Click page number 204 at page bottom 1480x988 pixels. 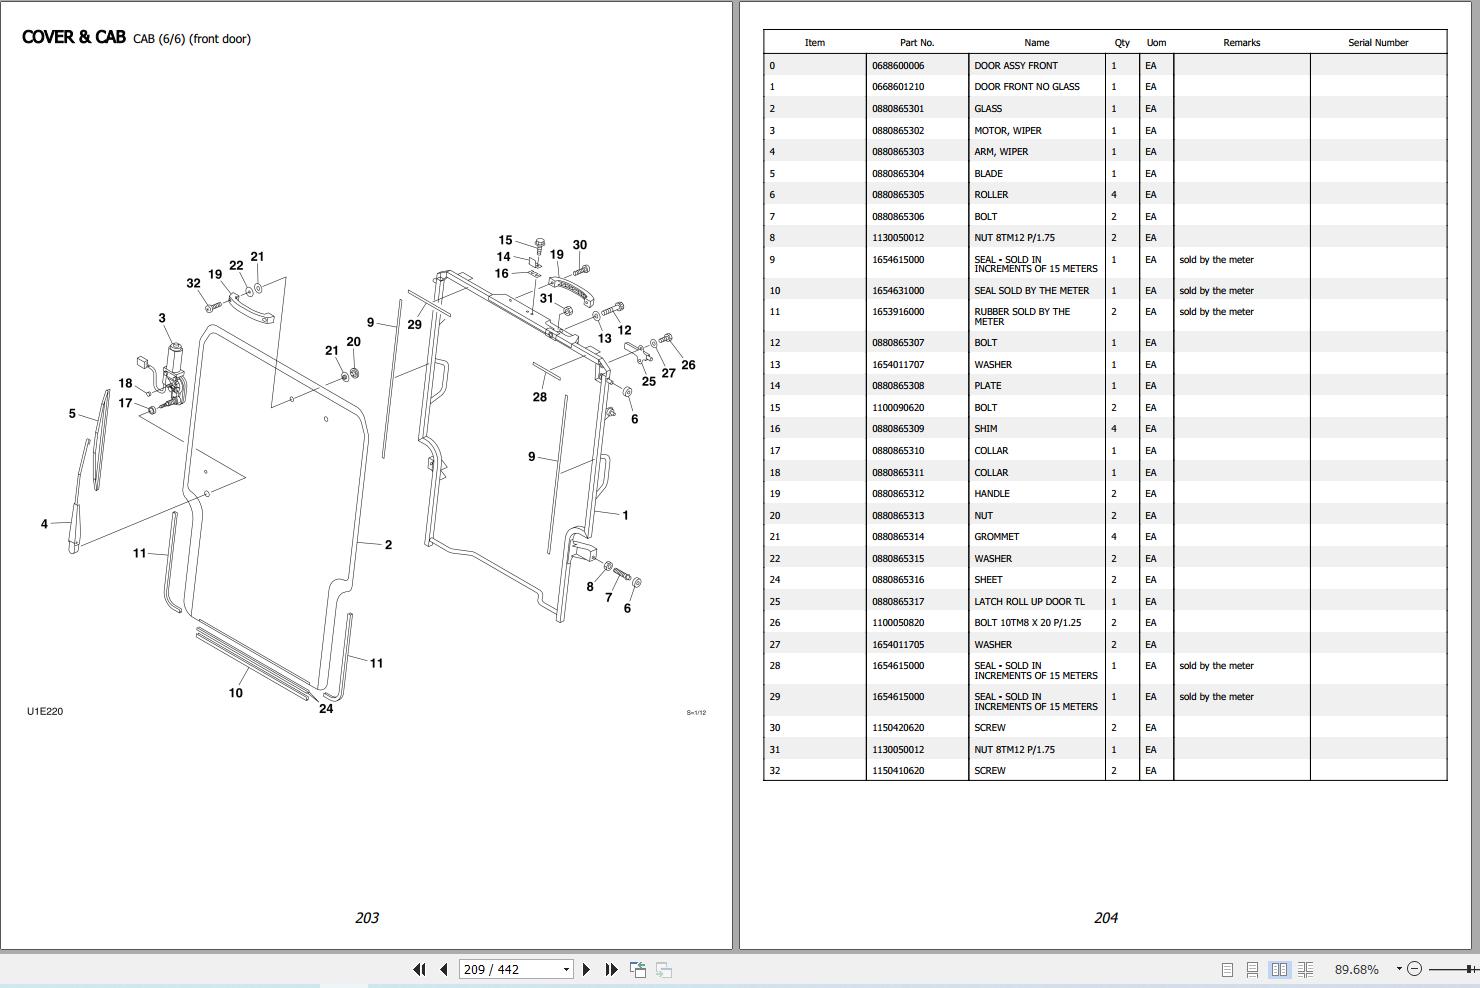click(x=1106, y=918)
